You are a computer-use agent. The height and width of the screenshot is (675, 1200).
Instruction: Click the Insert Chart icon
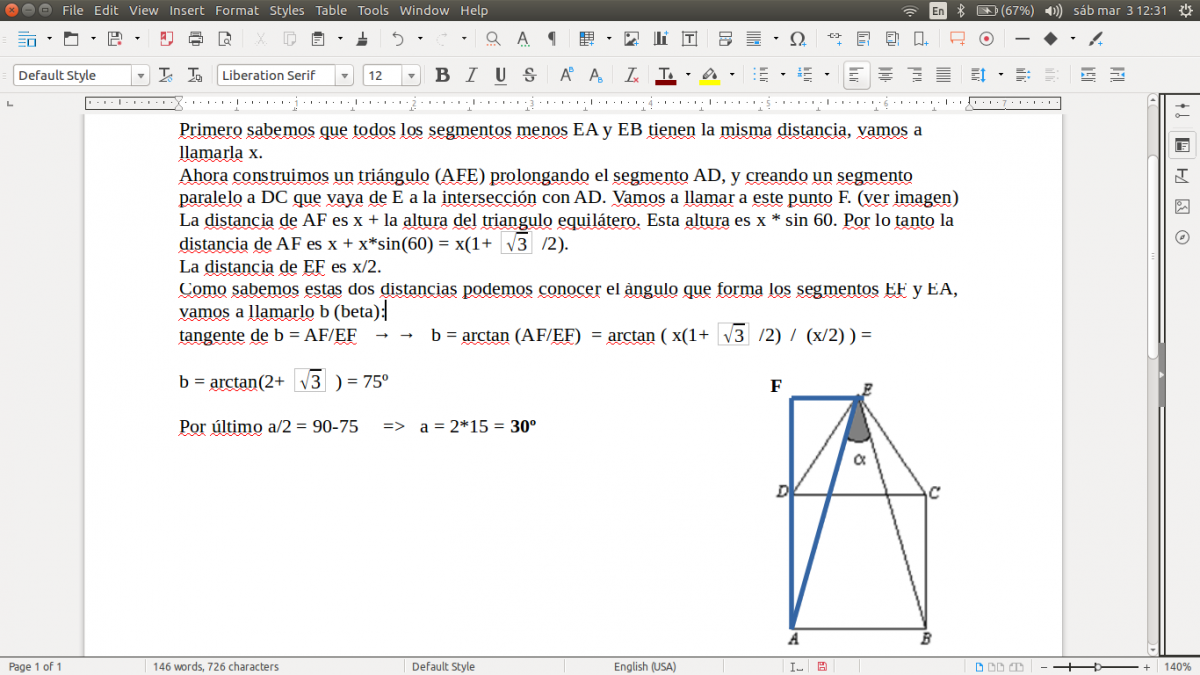point(660,39)
